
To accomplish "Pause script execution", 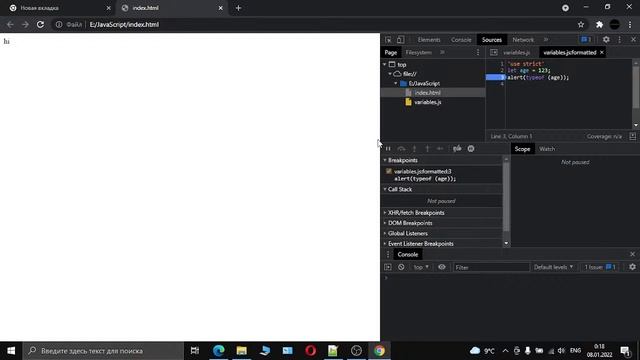I will click(388, 149).
